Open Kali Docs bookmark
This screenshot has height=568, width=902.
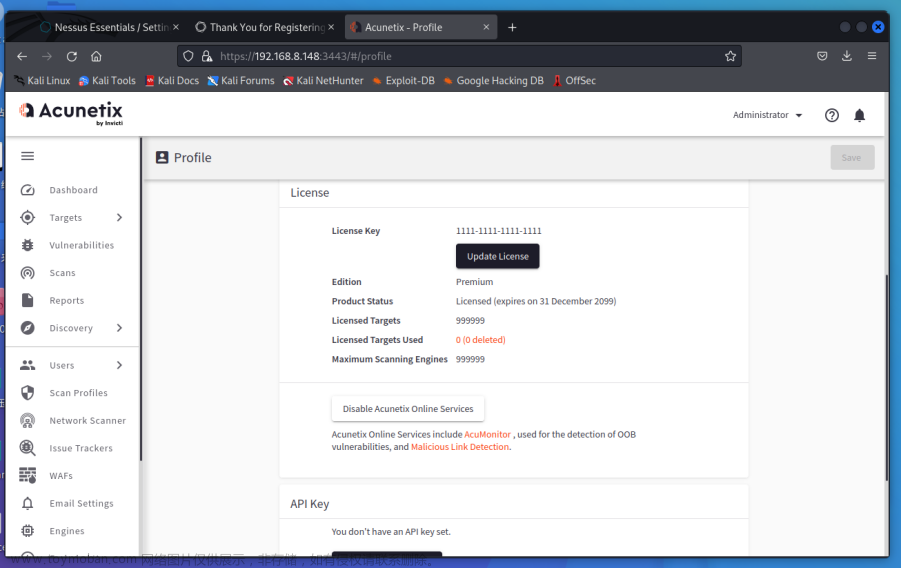(172, 81)
